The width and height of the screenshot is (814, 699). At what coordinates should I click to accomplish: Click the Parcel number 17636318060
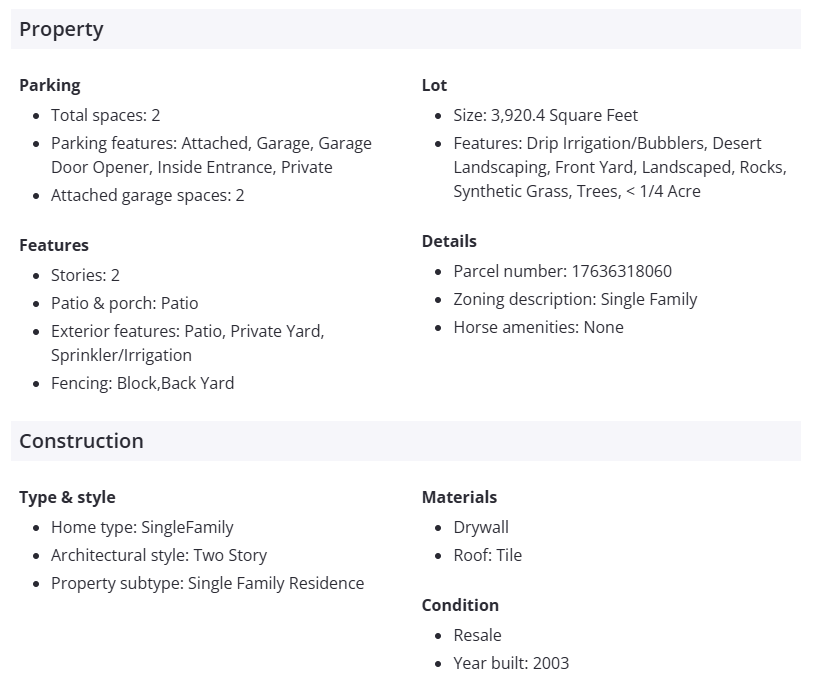point(562,271)
